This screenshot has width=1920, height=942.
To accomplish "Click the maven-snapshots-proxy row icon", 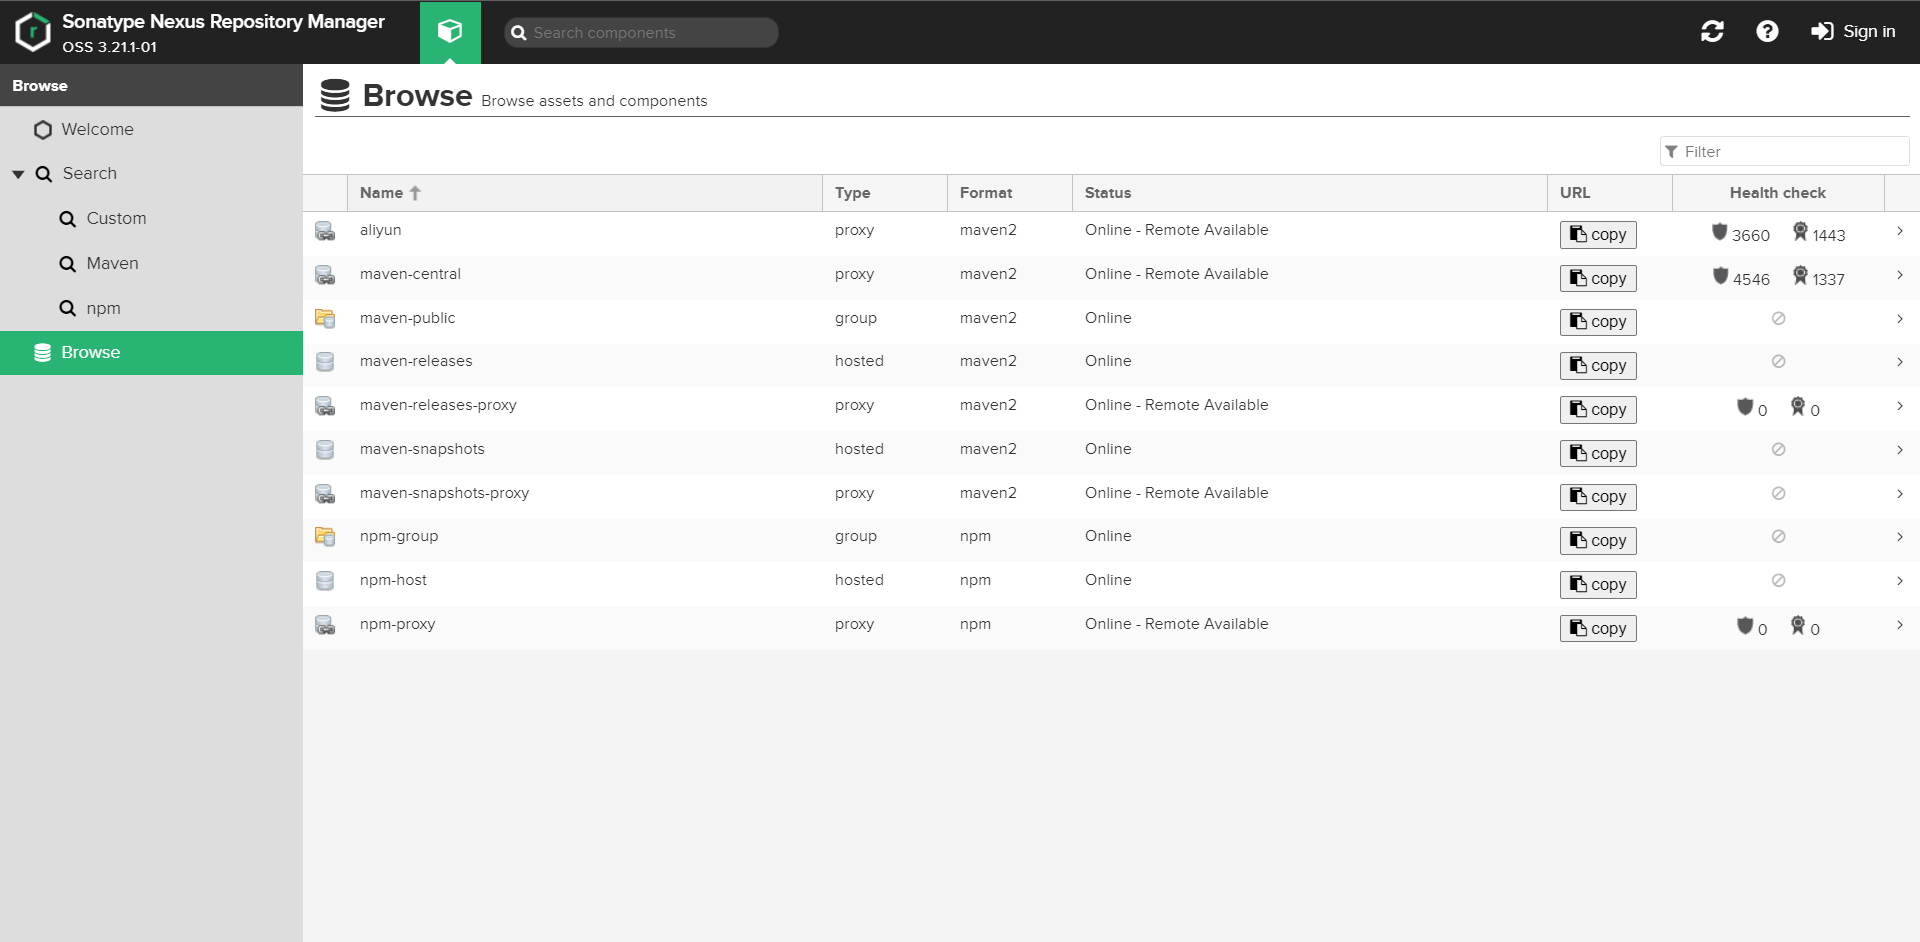I will click(x=325, y=494).
